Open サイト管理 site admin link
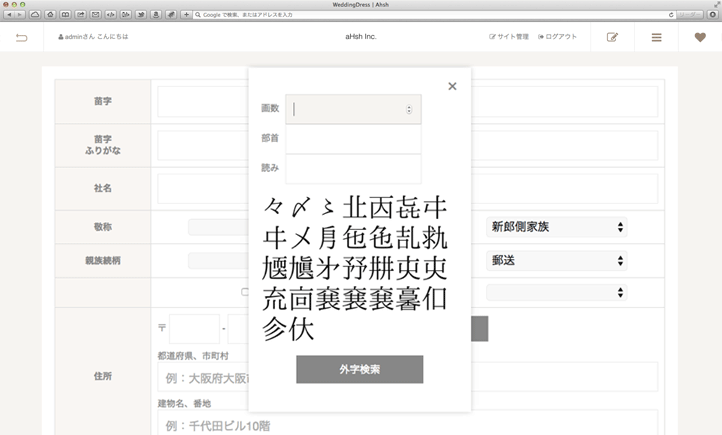The image size is (722, 435). point(509,37)
